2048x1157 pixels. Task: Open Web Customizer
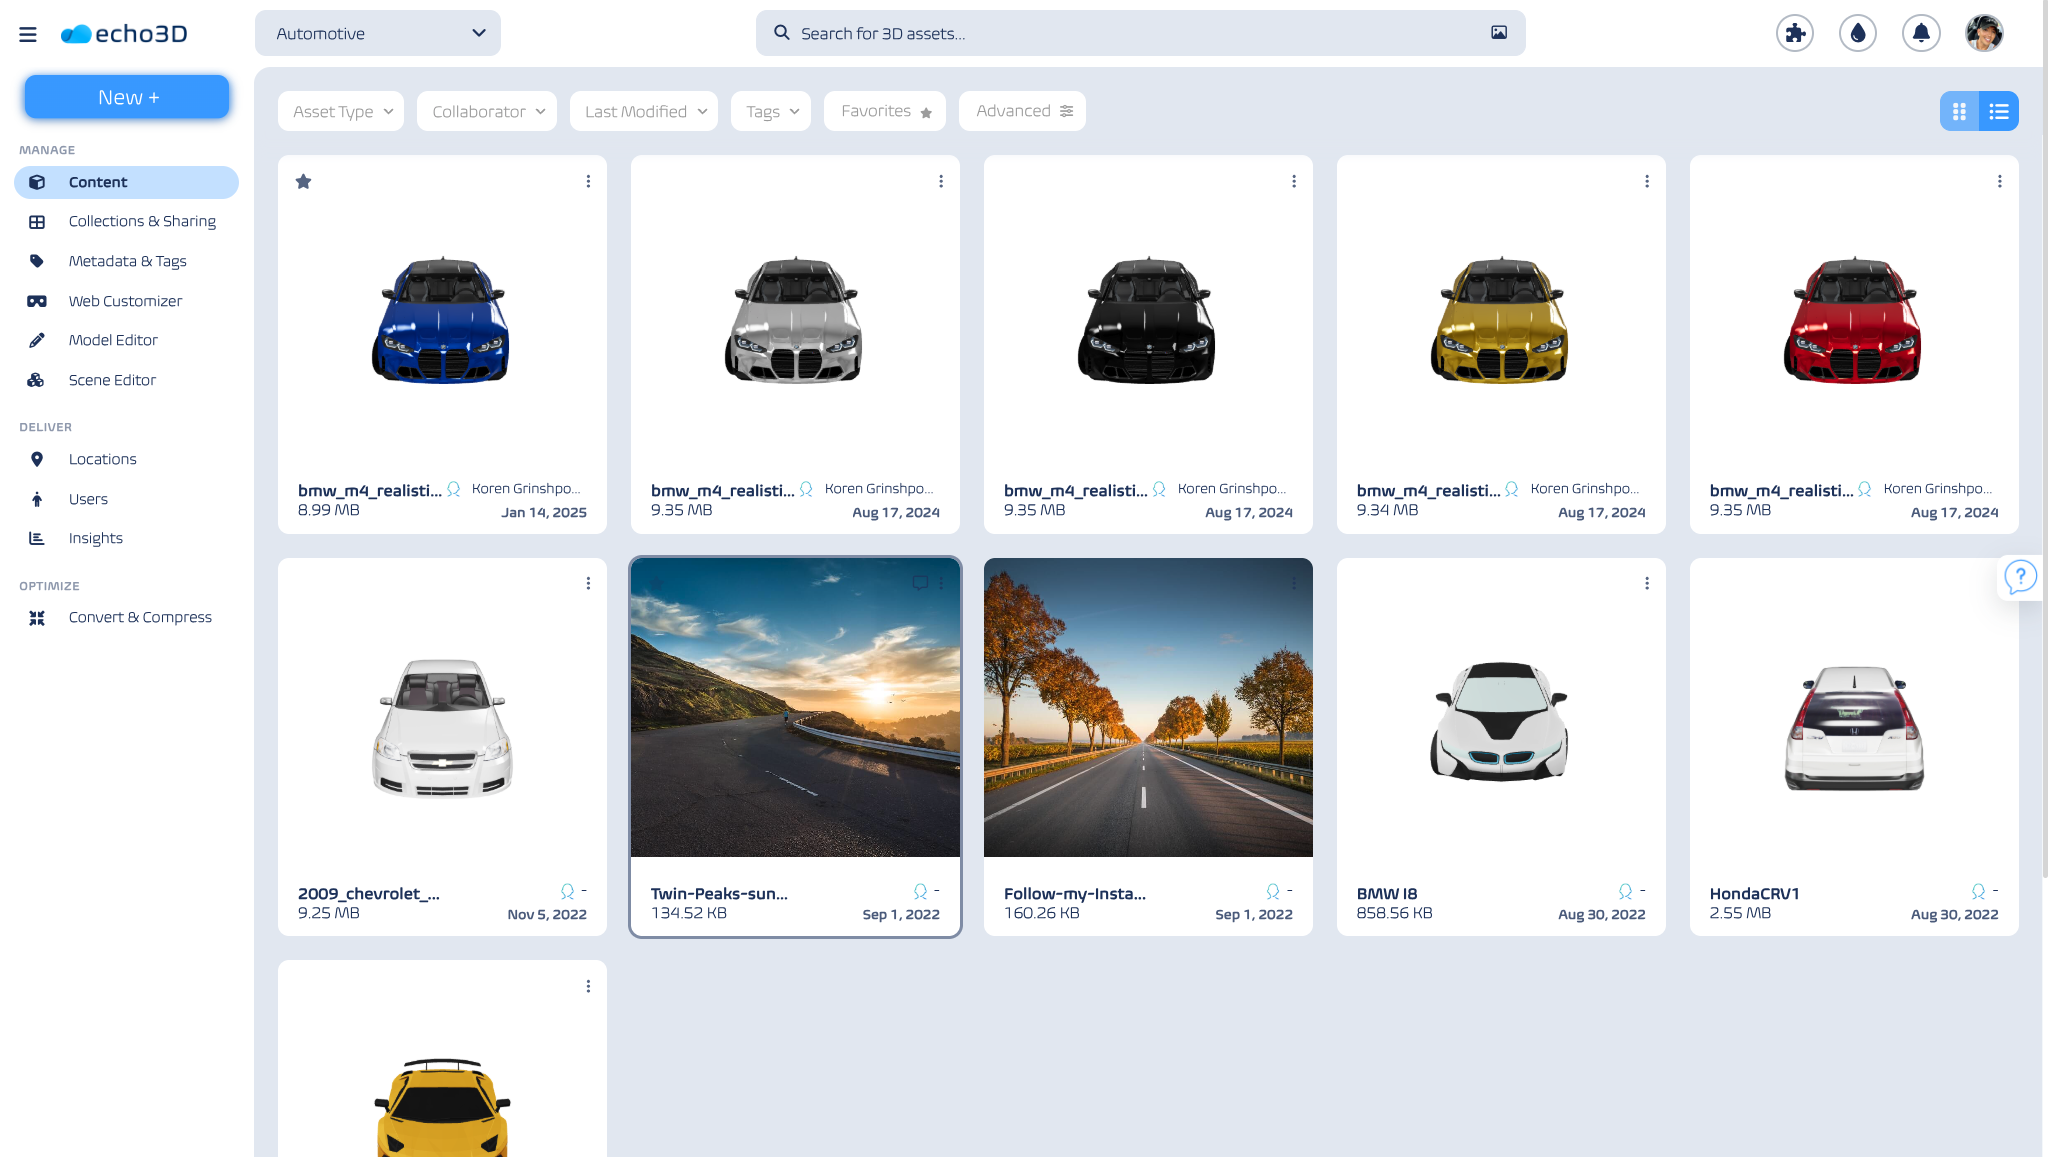126,301
